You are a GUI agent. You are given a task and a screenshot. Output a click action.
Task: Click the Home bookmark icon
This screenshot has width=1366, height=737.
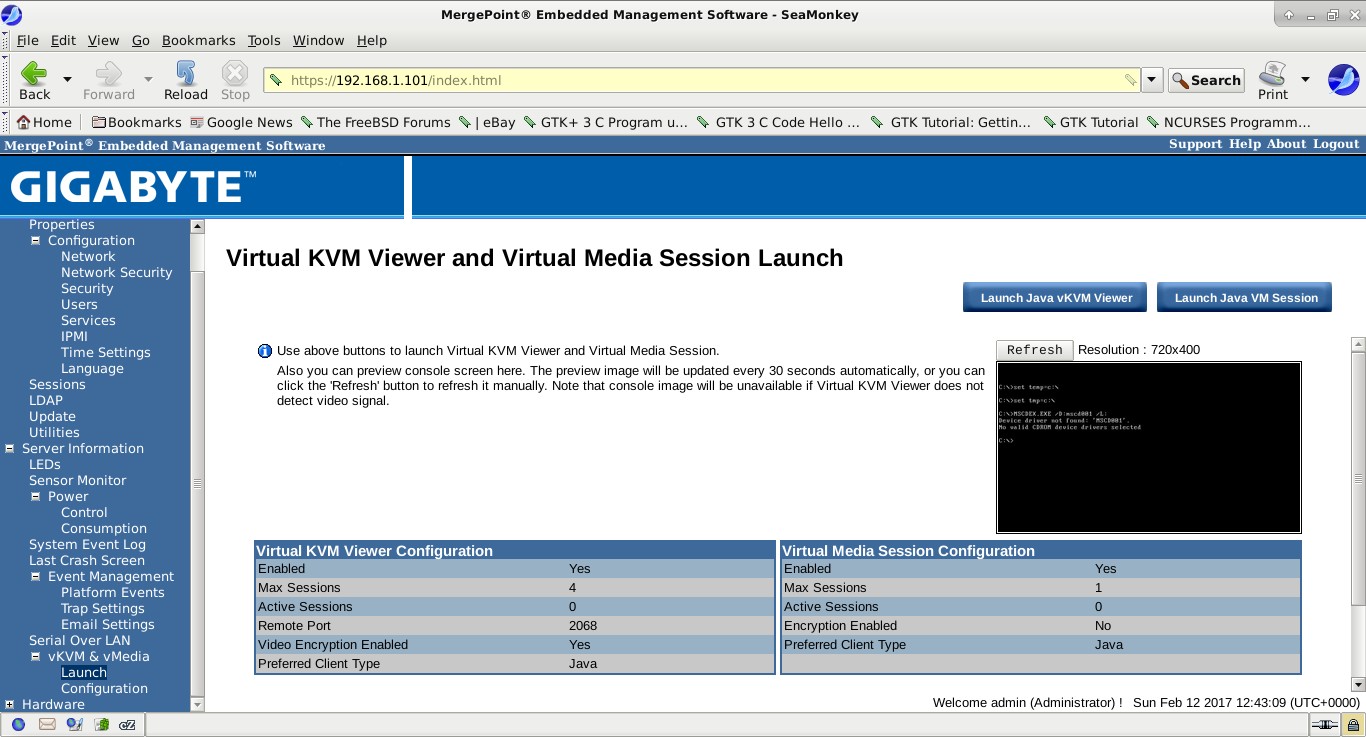25,122
